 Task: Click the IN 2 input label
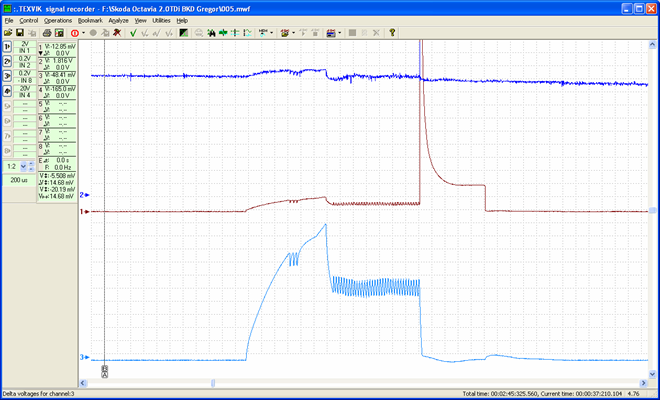[25, 65]
